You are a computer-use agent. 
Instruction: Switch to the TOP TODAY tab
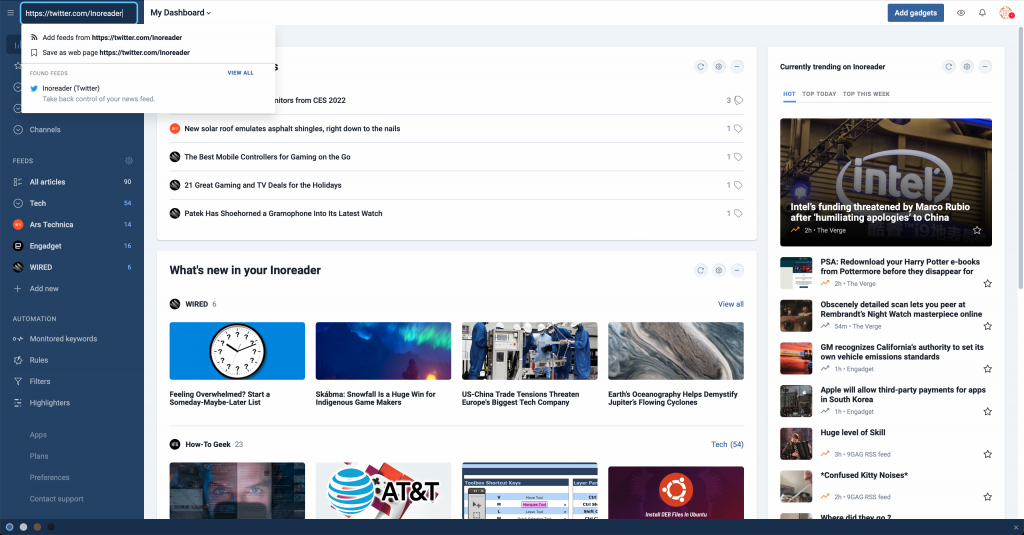[x=819, y=94]
